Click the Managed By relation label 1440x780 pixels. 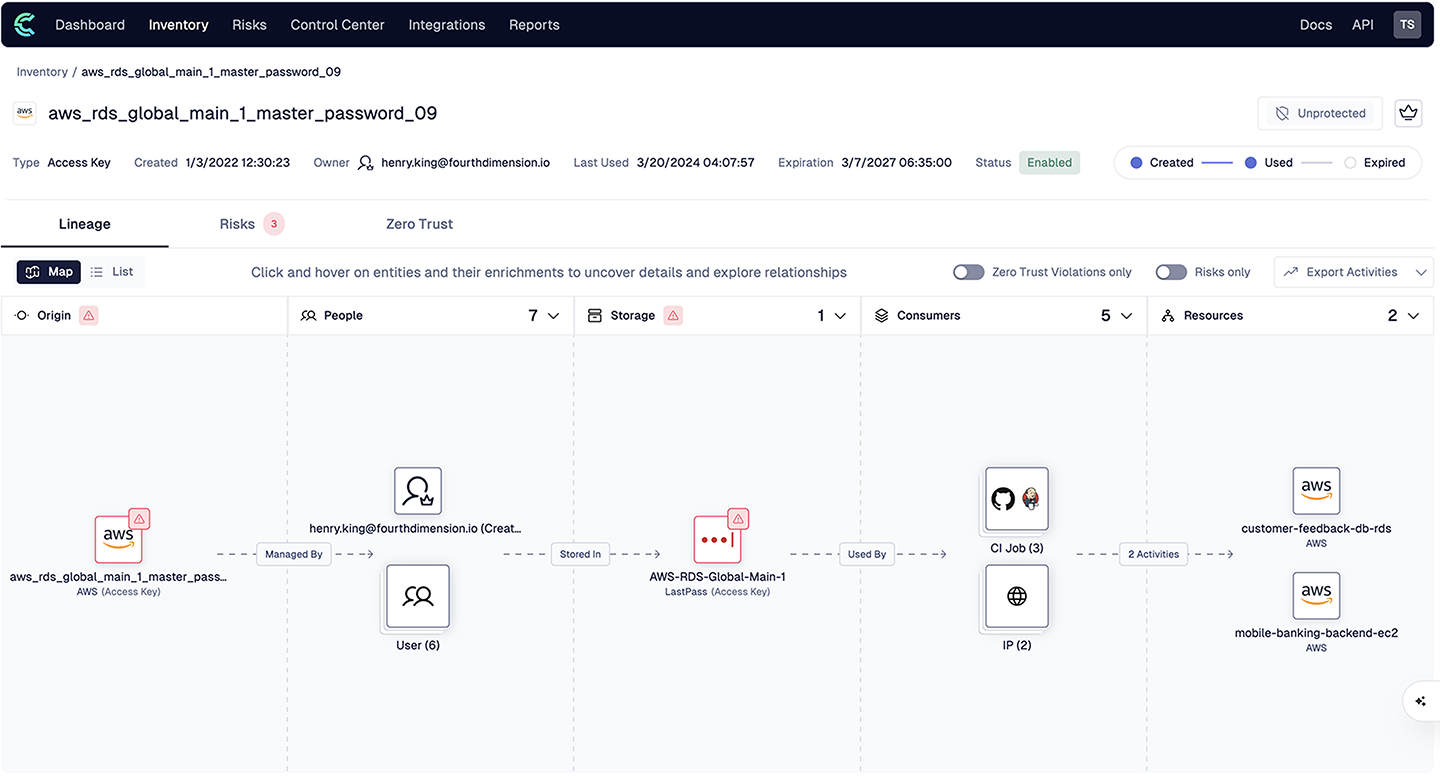294,554
